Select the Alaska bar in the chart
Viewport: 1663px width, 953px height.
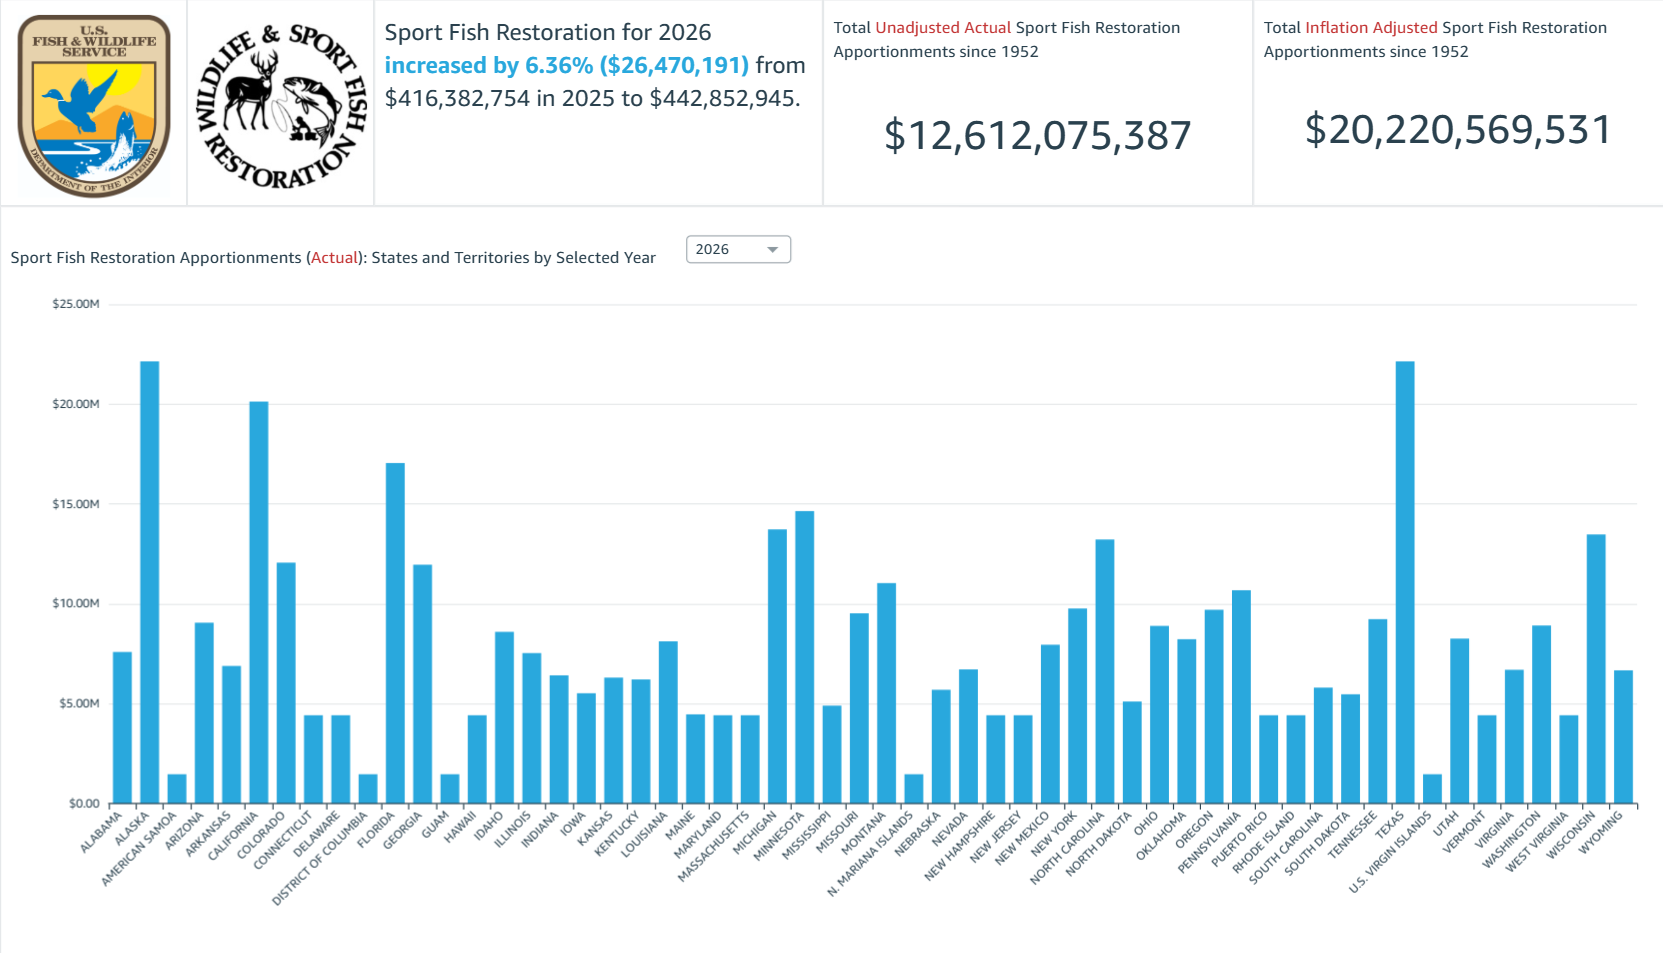[x=150, y=580]
